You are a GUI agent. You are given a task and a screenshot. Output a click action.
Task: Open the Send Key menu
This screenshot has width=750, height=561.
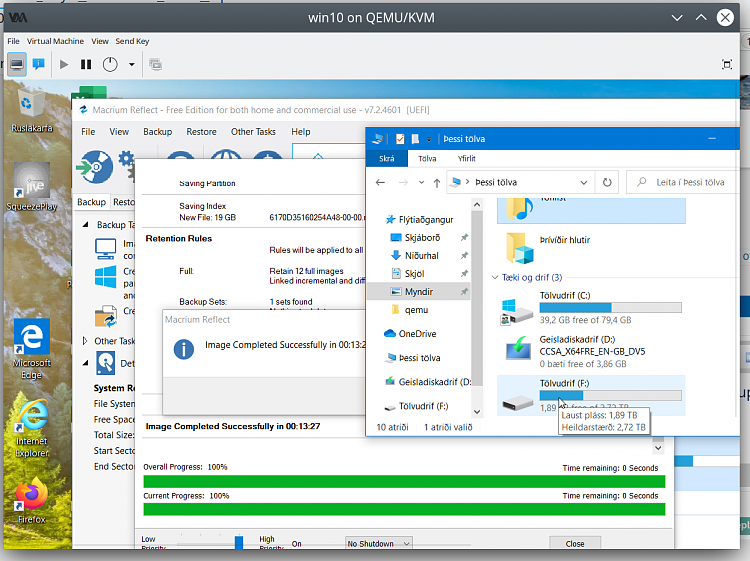(x=132, y=41)
